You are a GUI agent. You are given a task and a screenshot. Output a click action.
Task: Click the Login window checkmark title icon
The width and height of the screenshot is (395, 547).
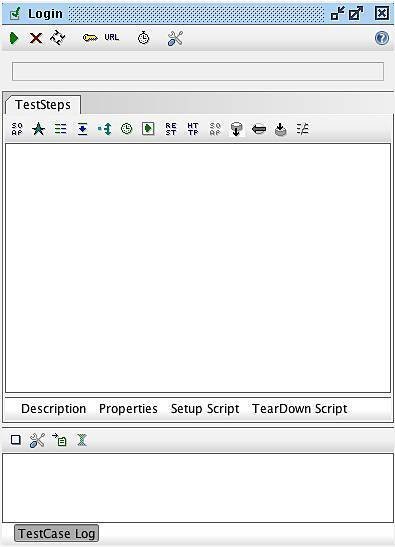[x=15, y=14]
